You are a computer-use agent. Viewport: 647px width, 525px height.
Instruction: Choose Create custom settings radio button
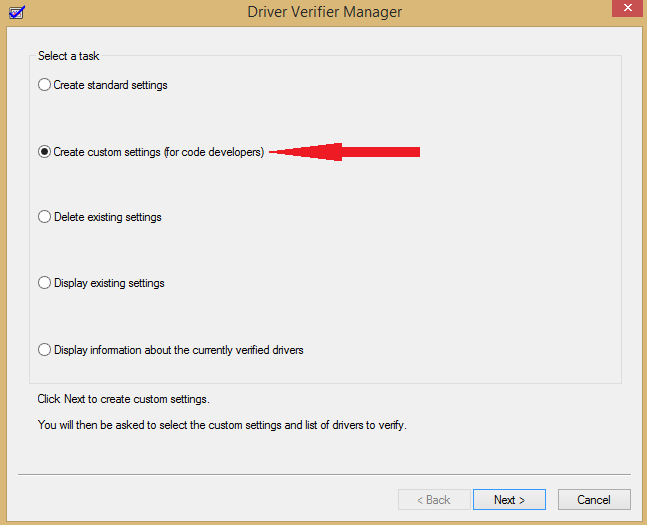pos(44,152)
